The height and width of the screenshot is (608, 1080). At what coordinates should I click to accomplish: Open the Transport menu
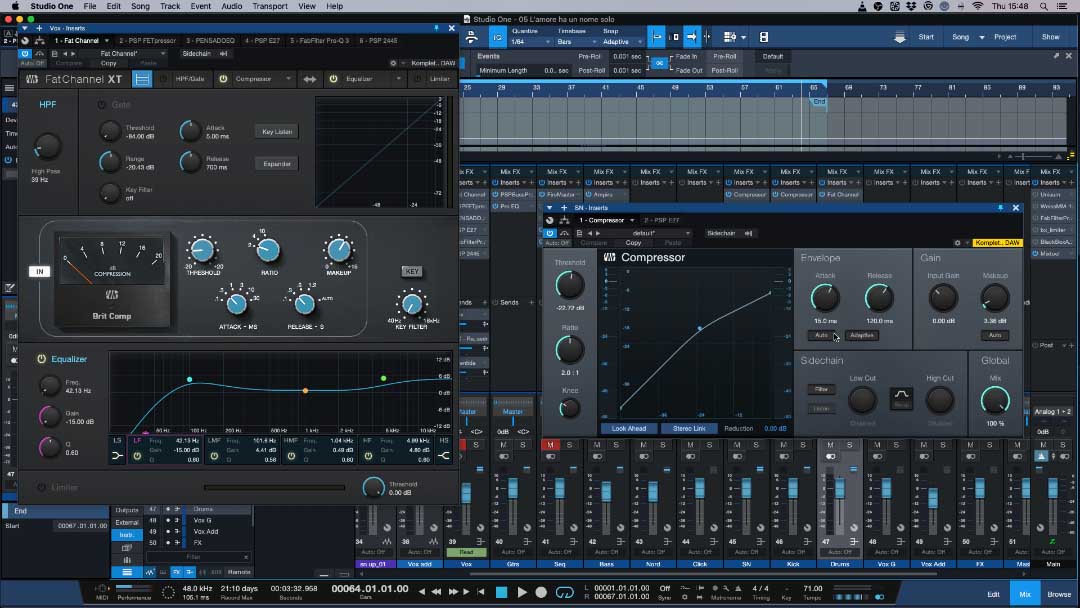[270, 6]
